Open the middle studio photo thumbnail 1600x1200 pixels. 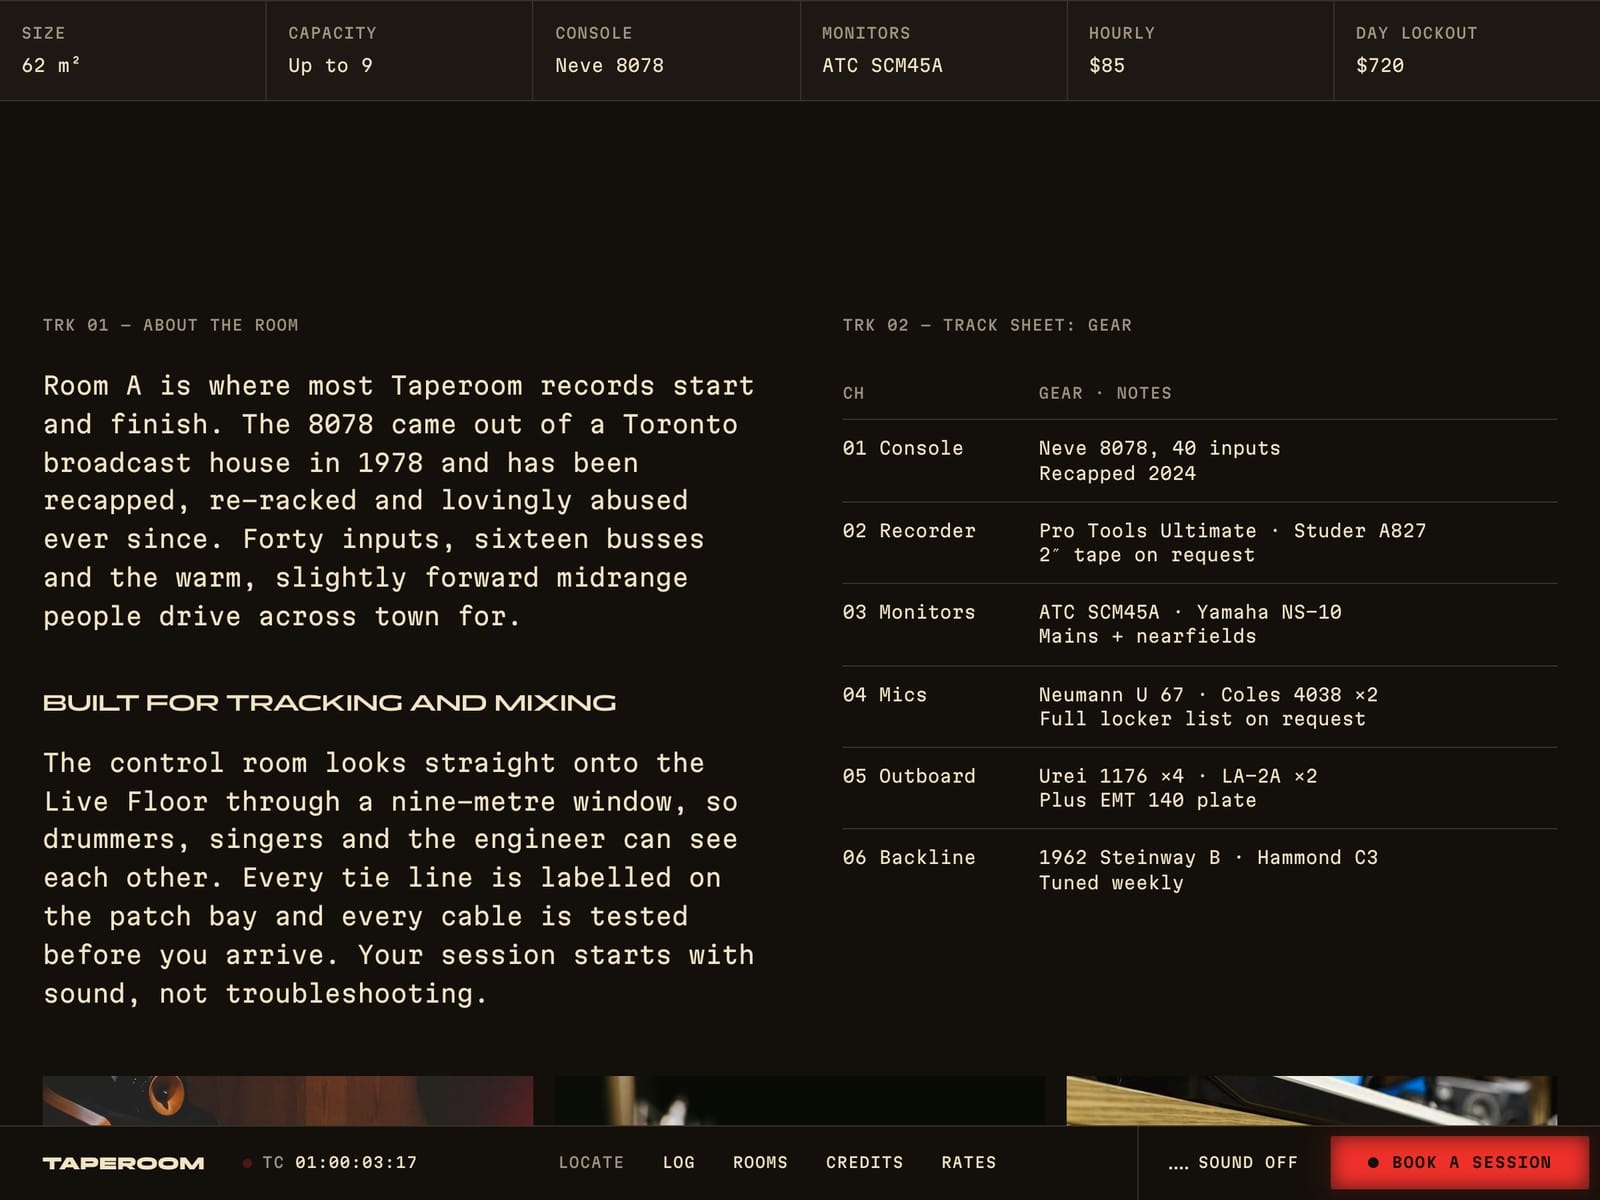point(800,1100)
